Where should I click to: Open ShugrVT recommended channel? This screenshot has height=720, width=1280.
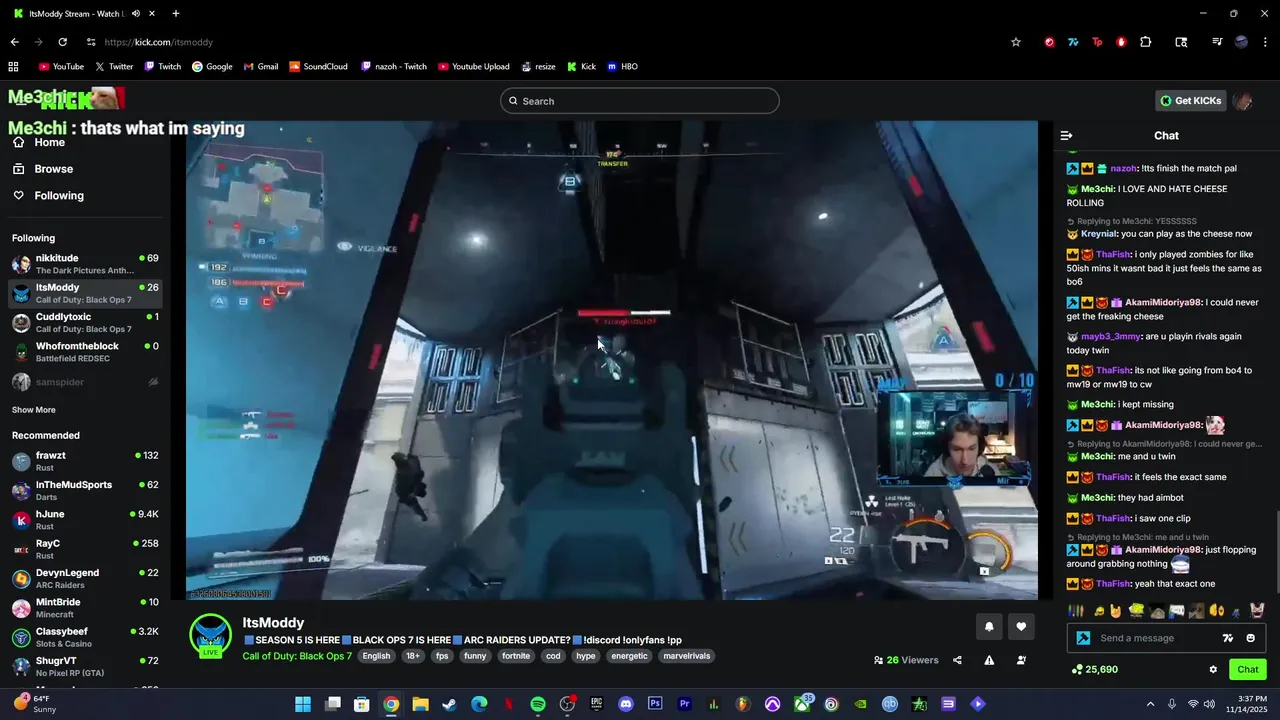(x=85, y=666)
